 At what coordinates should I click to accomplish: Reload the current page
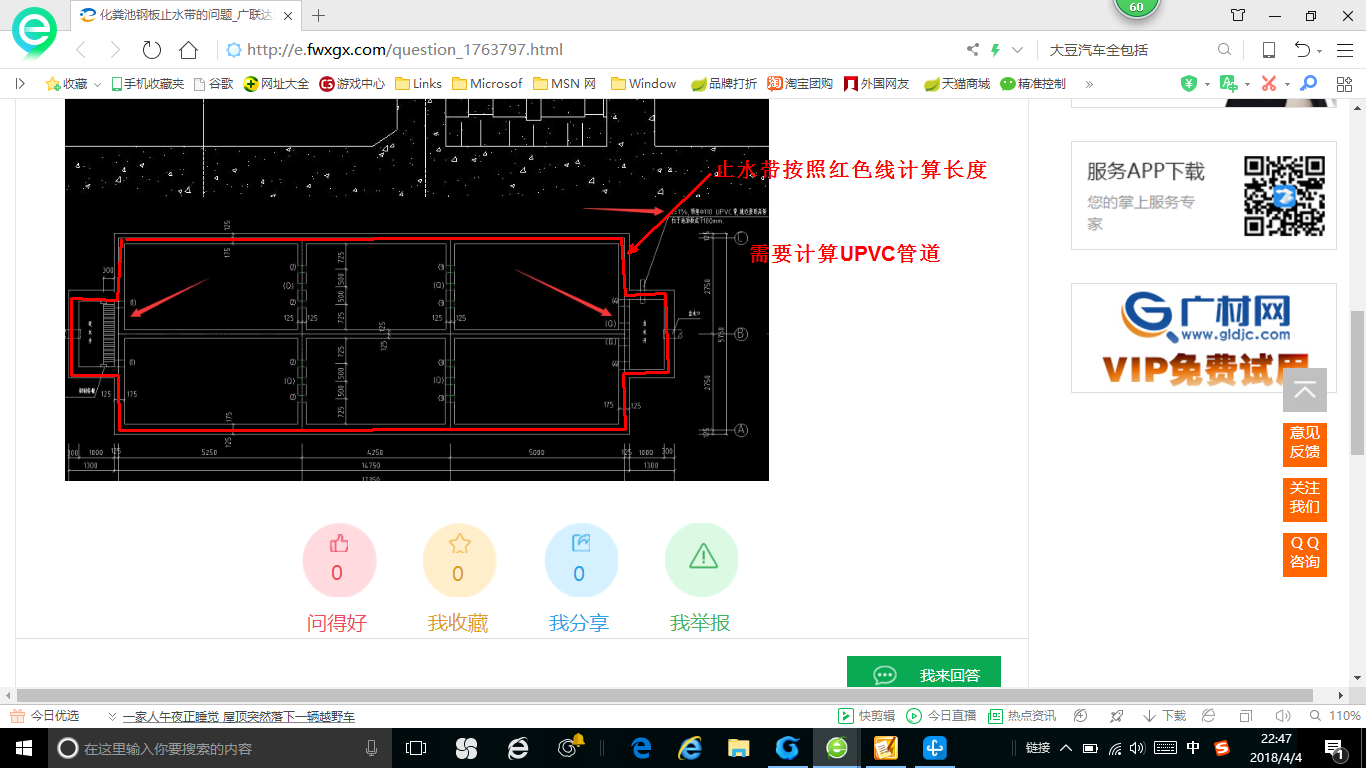point(152,50)
